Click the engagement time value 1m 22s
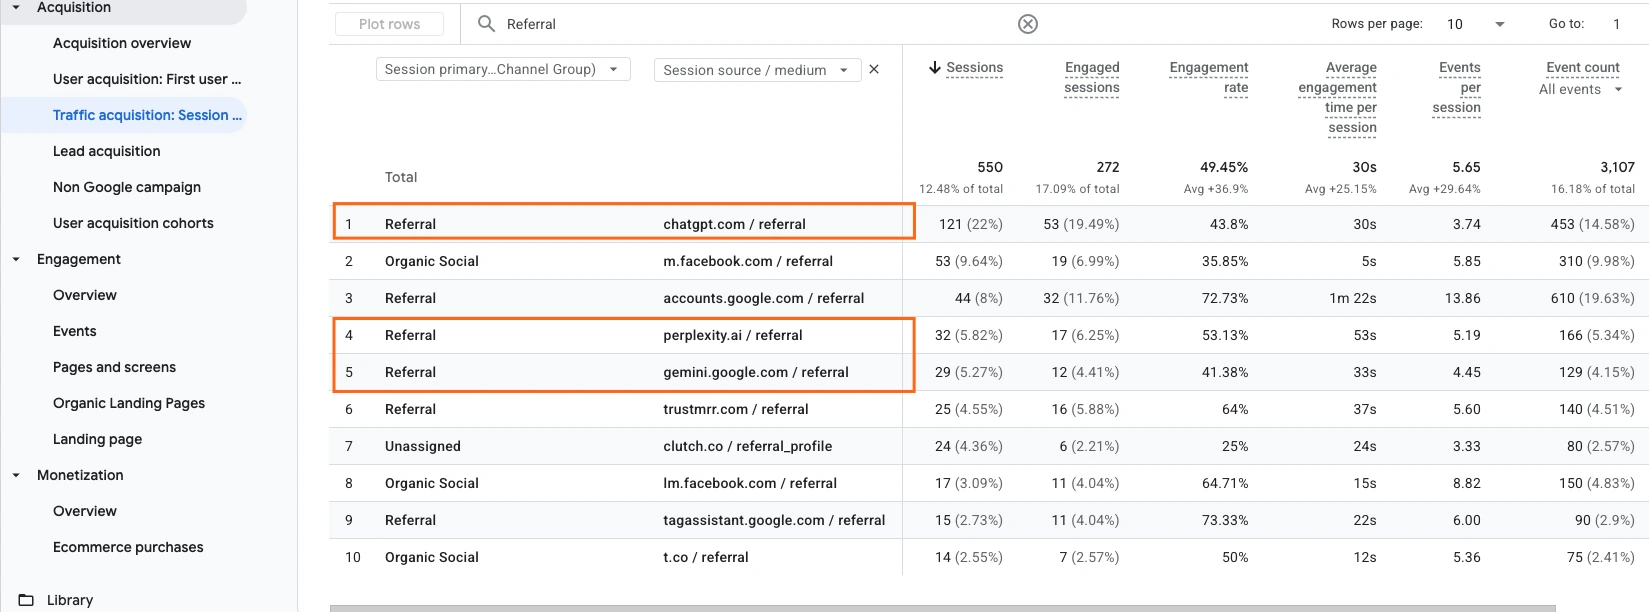1649x612 pixels. pyautogui.click(x=1353, y=298)
